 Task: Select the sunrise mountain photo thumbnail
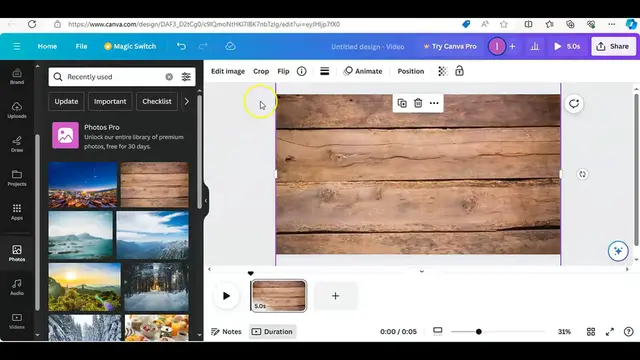coord(84,287)
